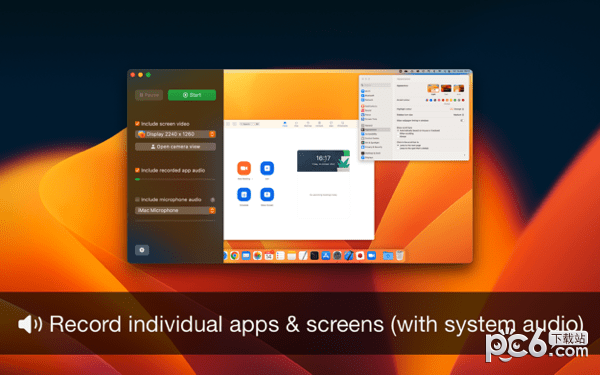Toggle the Include recorded app audio checkbox
This screenshot has height=375, width=600.
coord(137,170)
